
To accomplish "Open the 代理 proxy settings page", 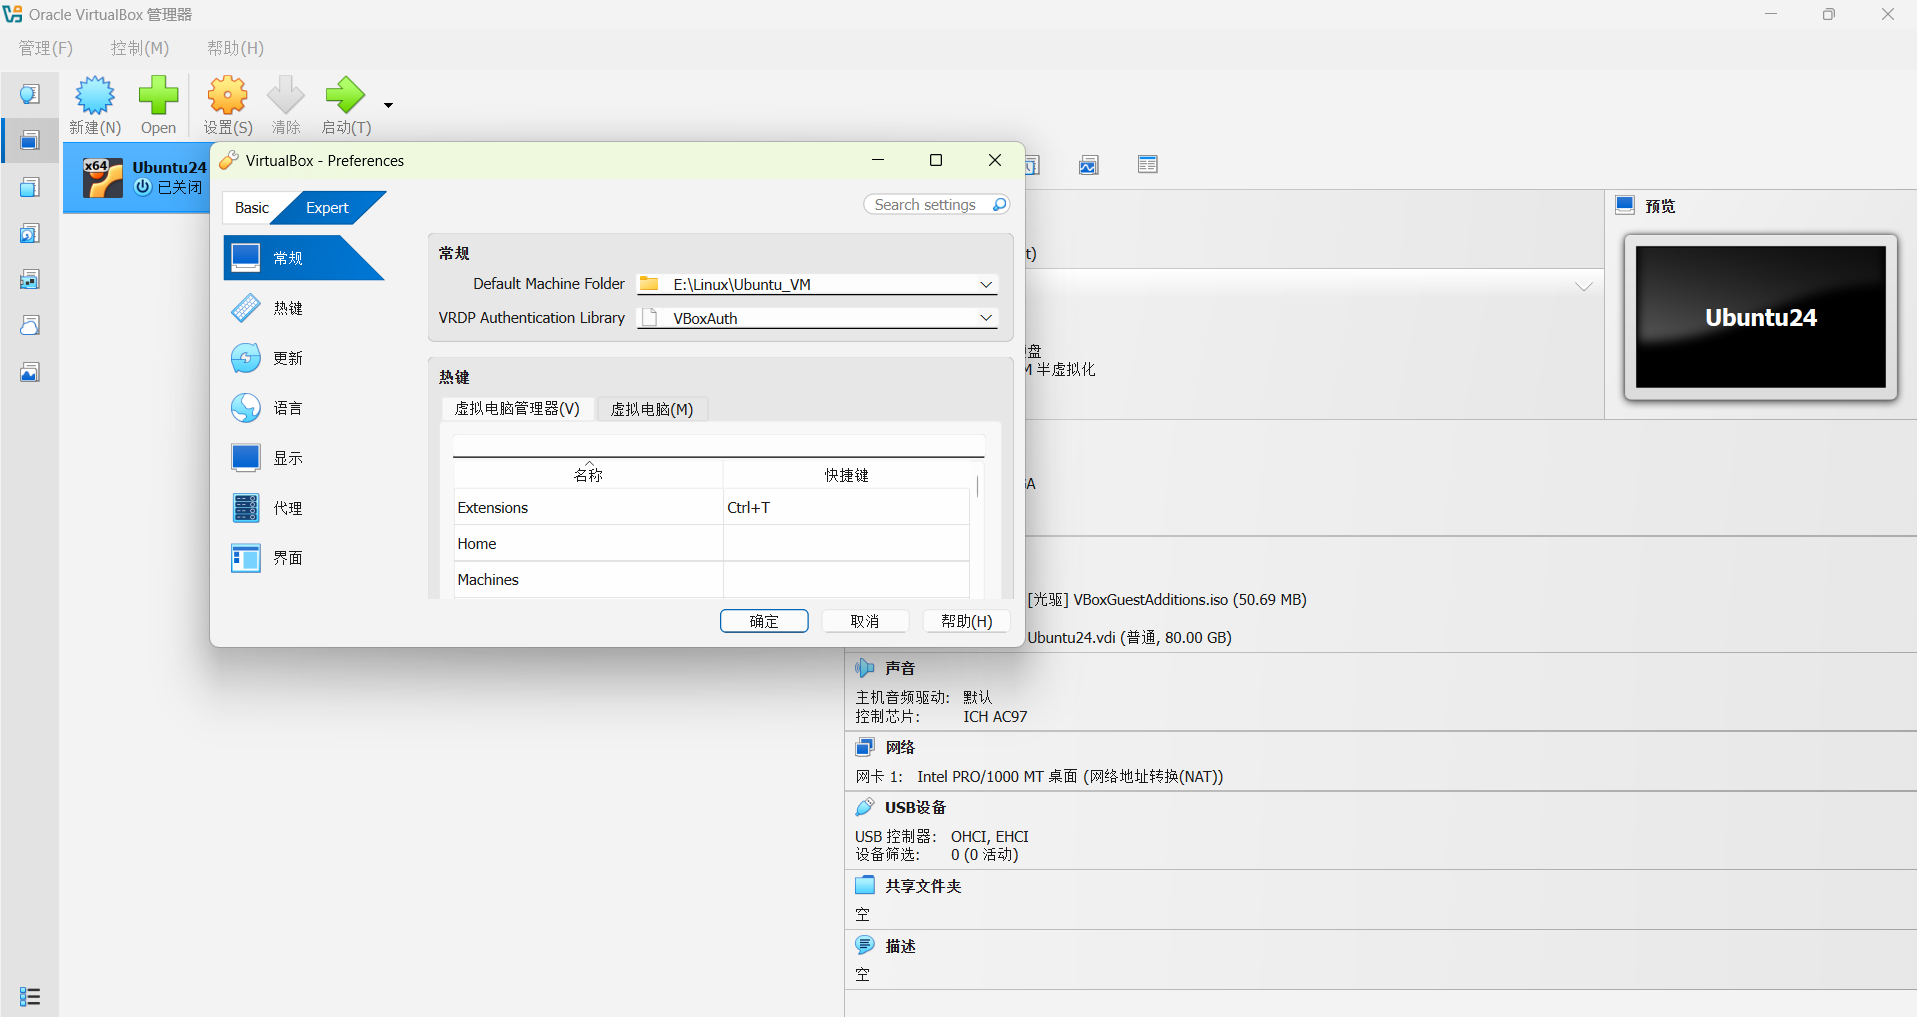I will point(289,507).
